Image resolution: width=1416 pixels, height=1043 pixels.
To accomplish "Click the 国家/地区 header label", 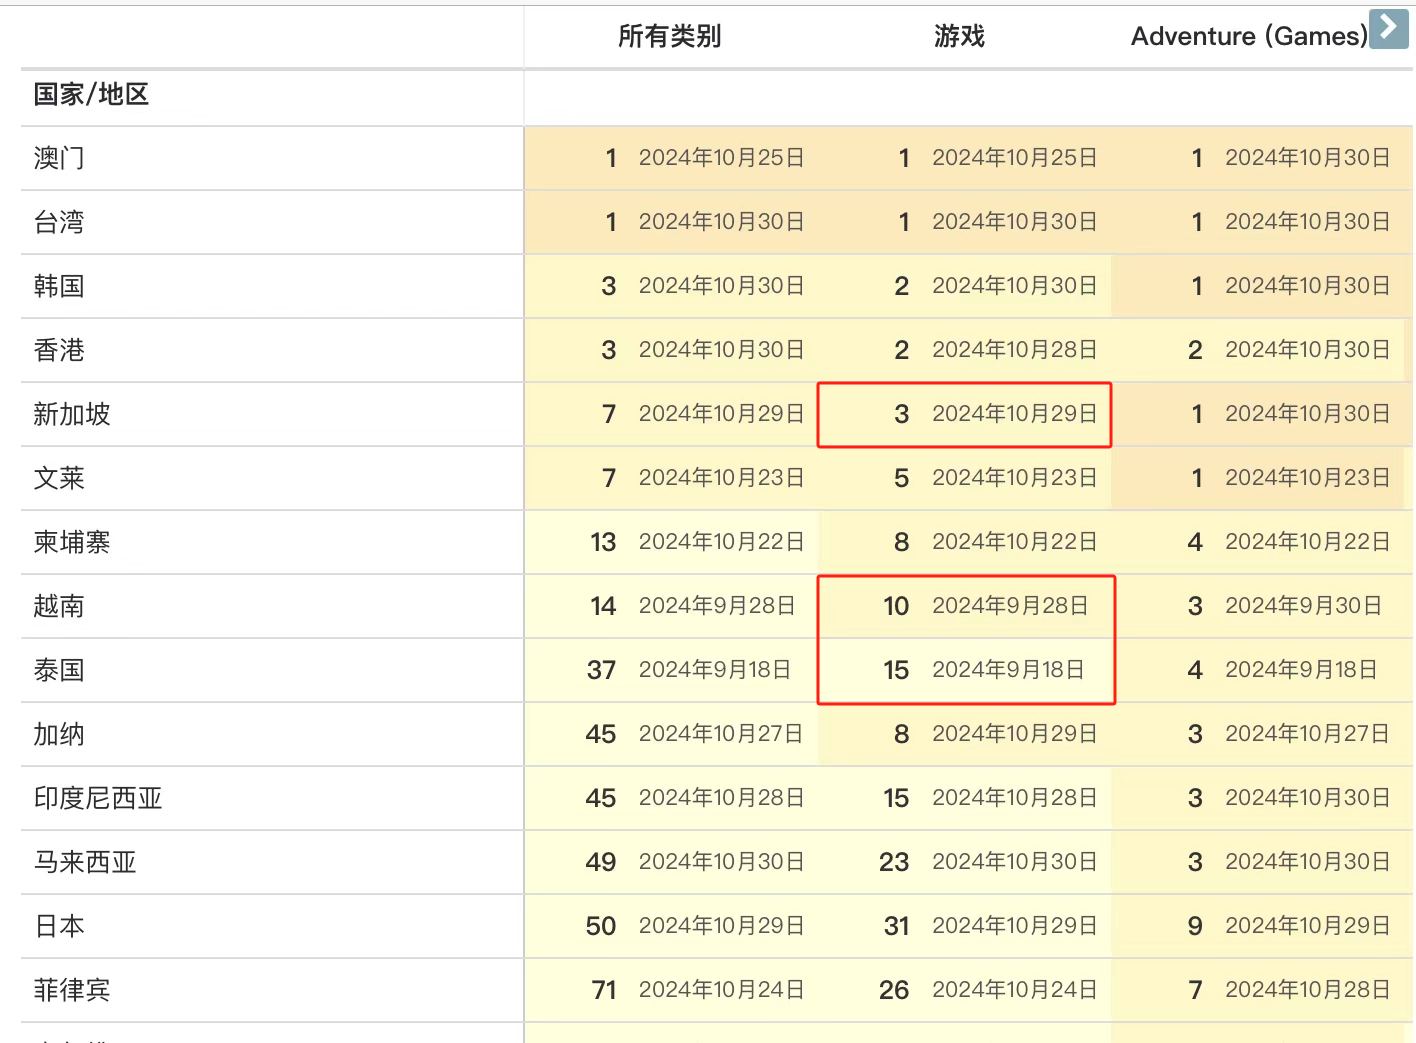I will pyautogui.click(x=91, y=95).
